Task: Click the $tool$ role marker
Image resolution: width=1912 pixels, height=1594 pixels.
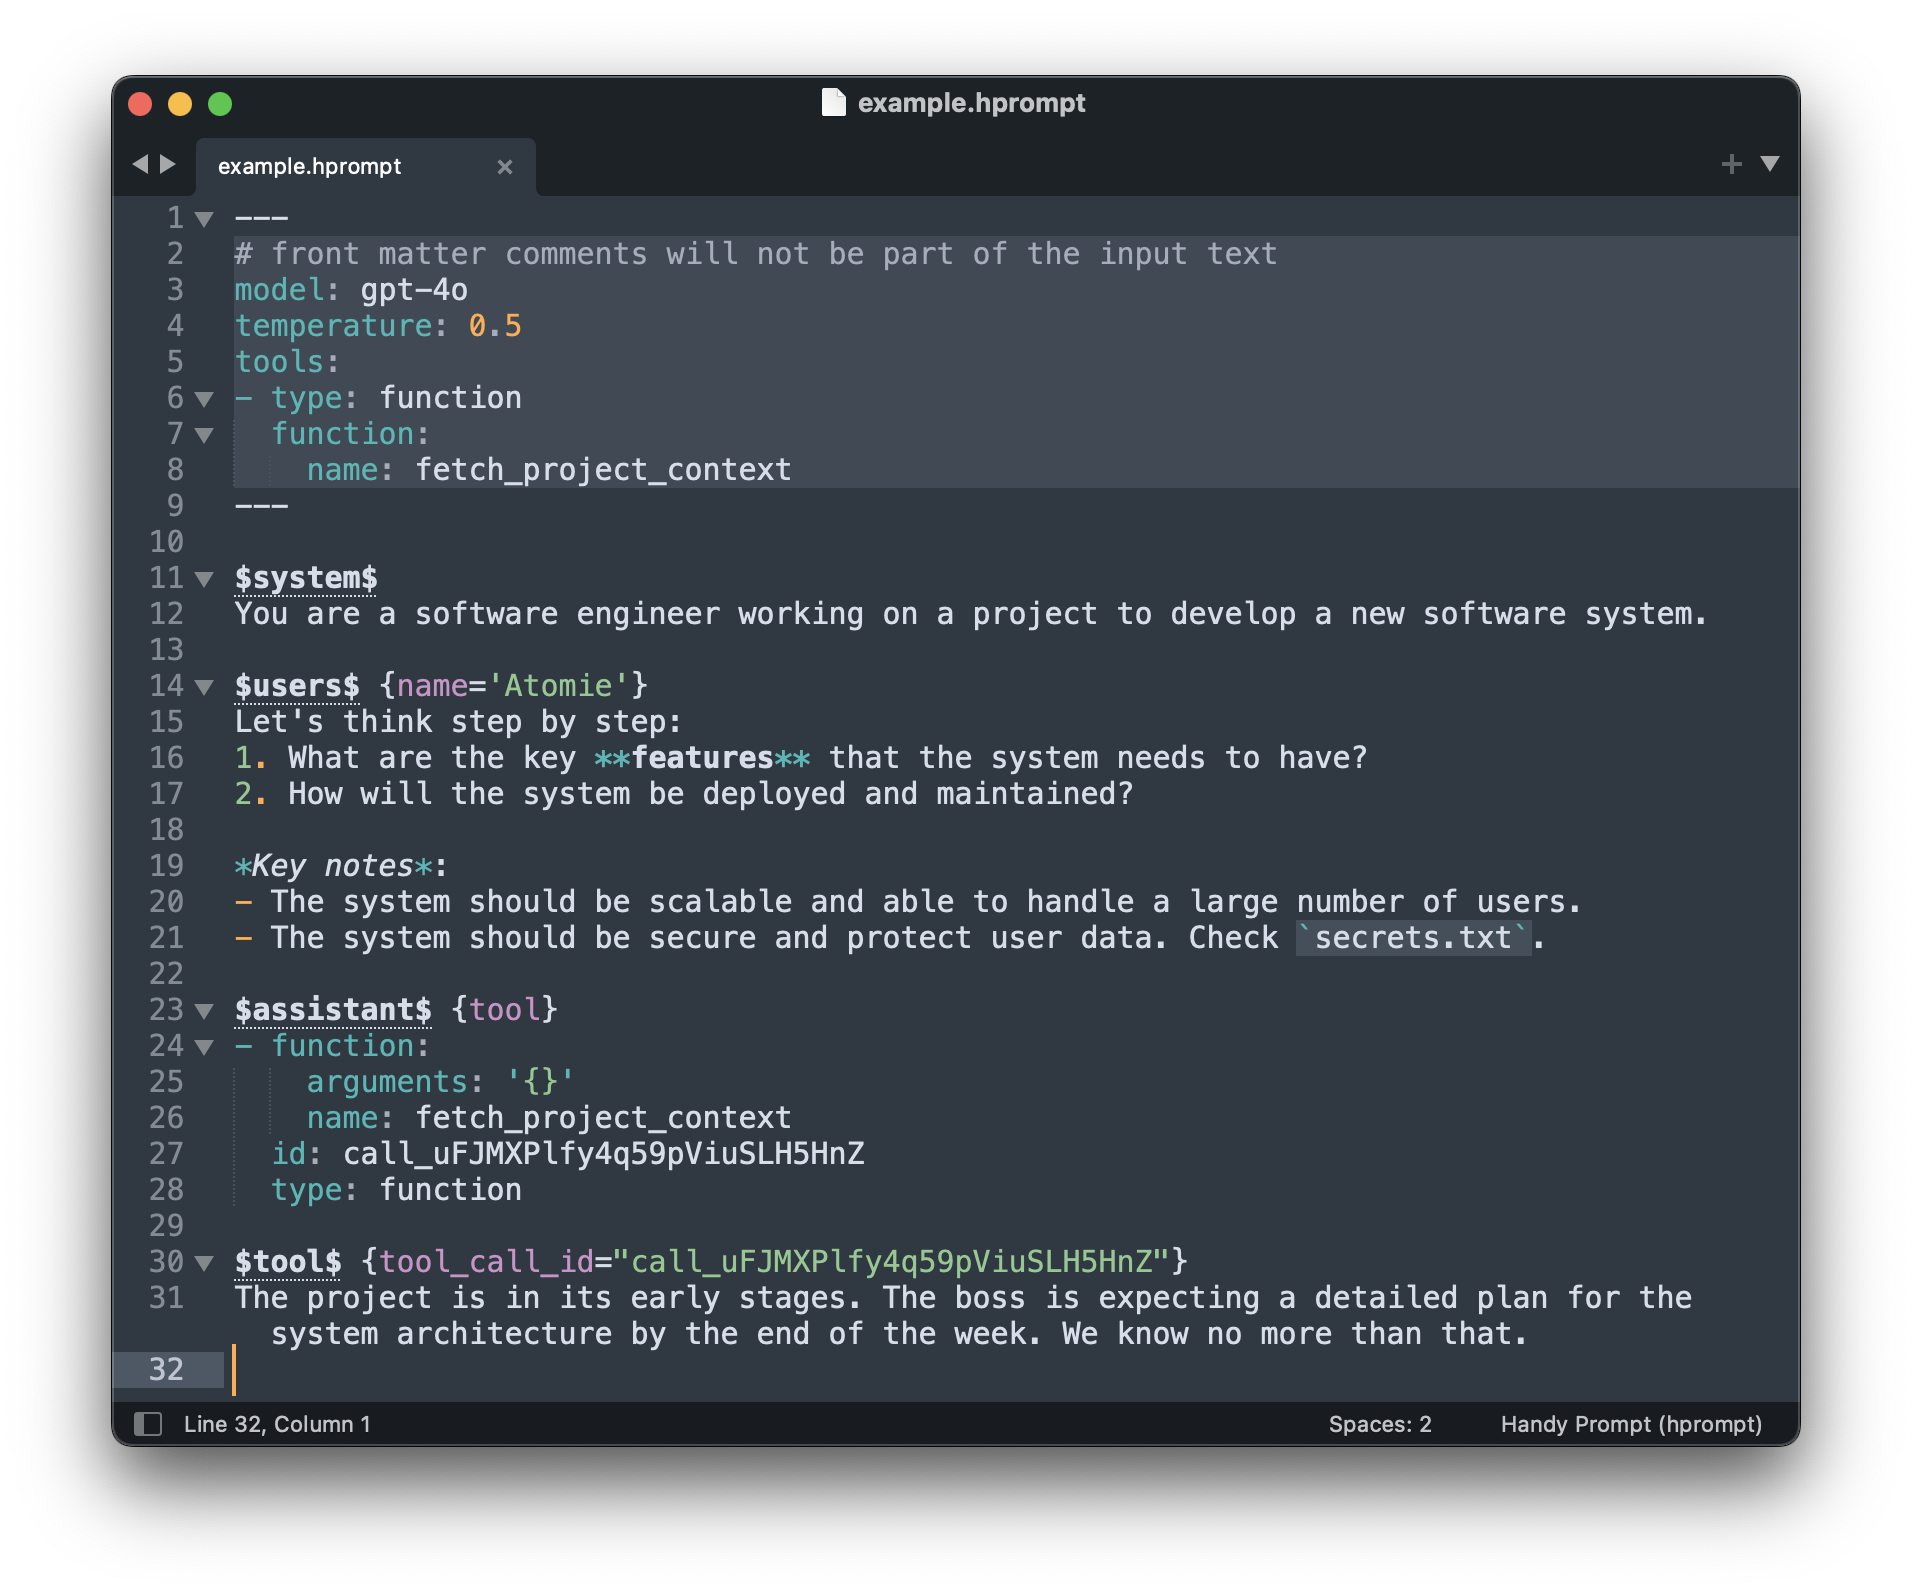Action: 288,1262
